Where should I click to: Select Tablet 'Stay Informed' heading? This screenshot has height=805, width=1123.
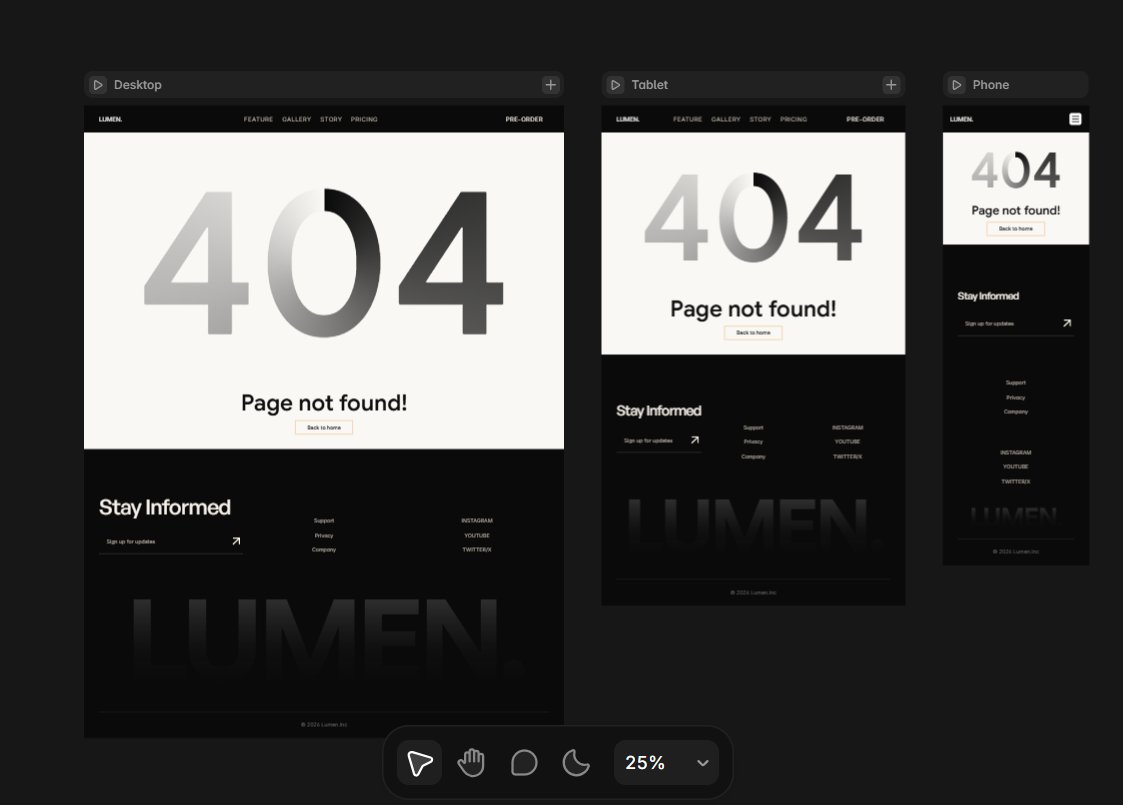point(659,410)
